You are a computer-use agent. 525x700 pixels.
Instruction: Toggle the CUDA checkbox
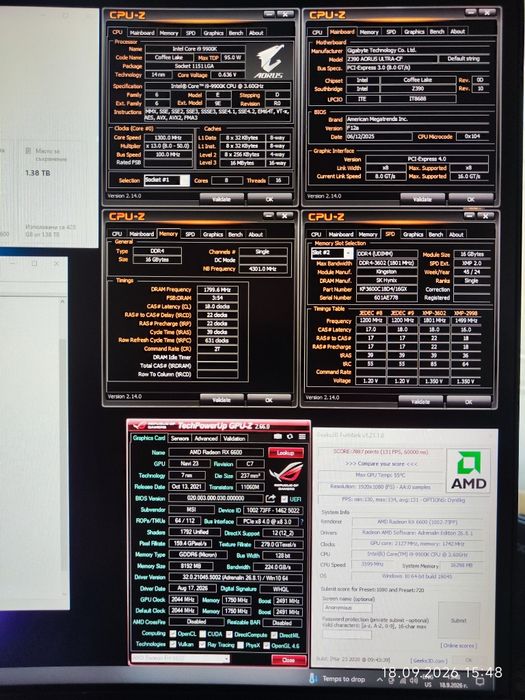(x=203, y=634)
